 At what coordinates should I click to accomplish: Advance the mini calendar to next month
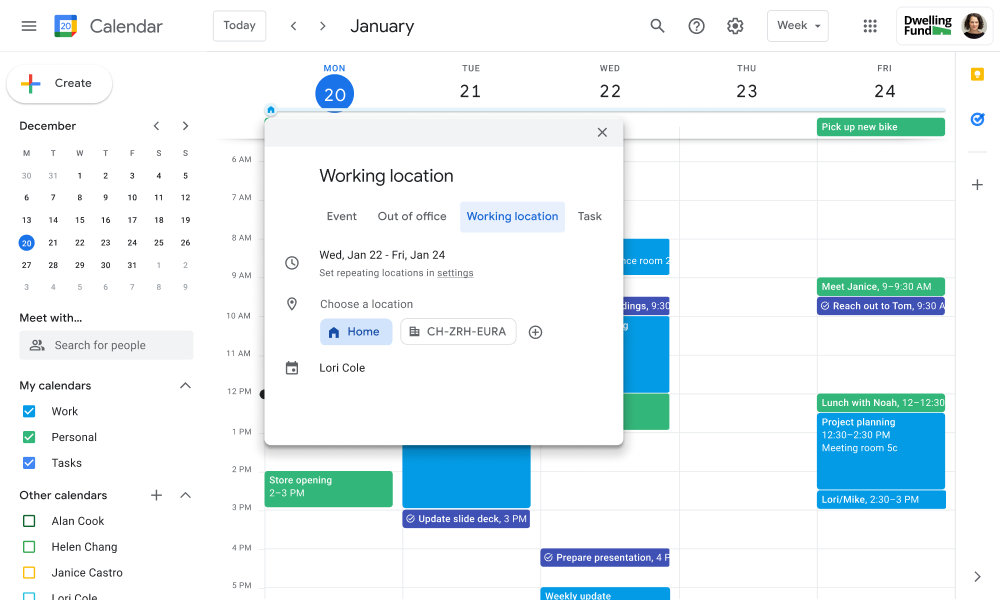(x=185, y=126)
